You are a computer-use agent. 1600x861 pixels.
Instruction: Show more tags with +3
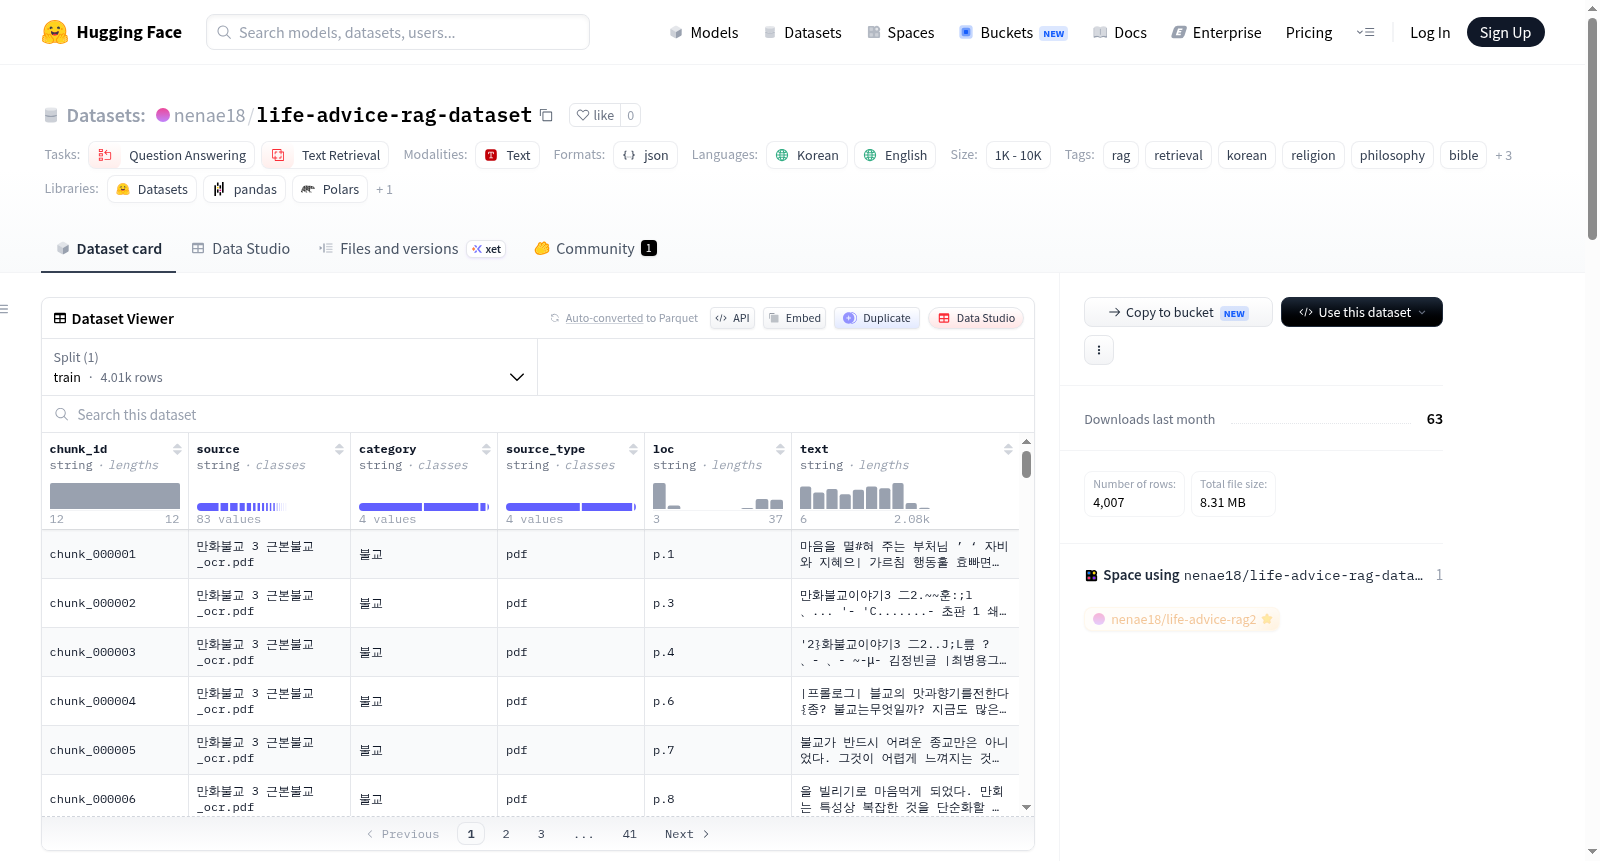point(1503,155)
